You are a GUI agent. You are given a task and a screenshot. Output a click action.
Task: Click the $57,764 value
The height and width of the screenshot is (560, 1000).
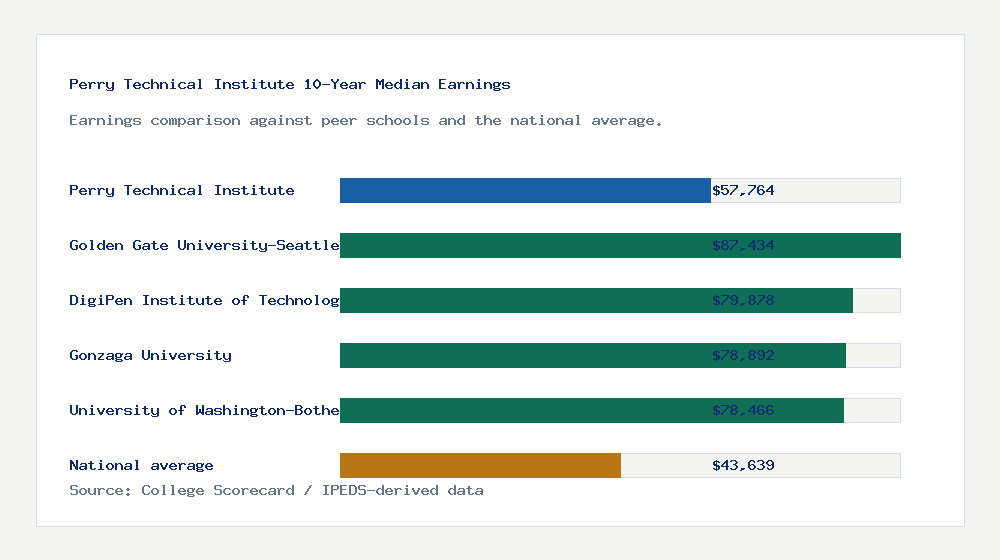pyautogui.click(x=743, y=190)
